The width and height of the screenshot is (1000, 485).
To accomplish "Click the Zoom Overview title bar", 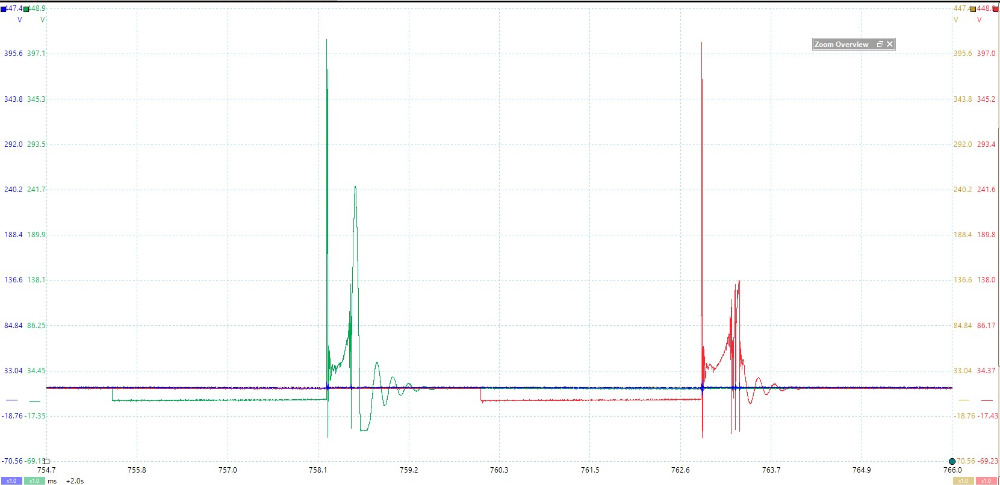I will pos(840,44).
